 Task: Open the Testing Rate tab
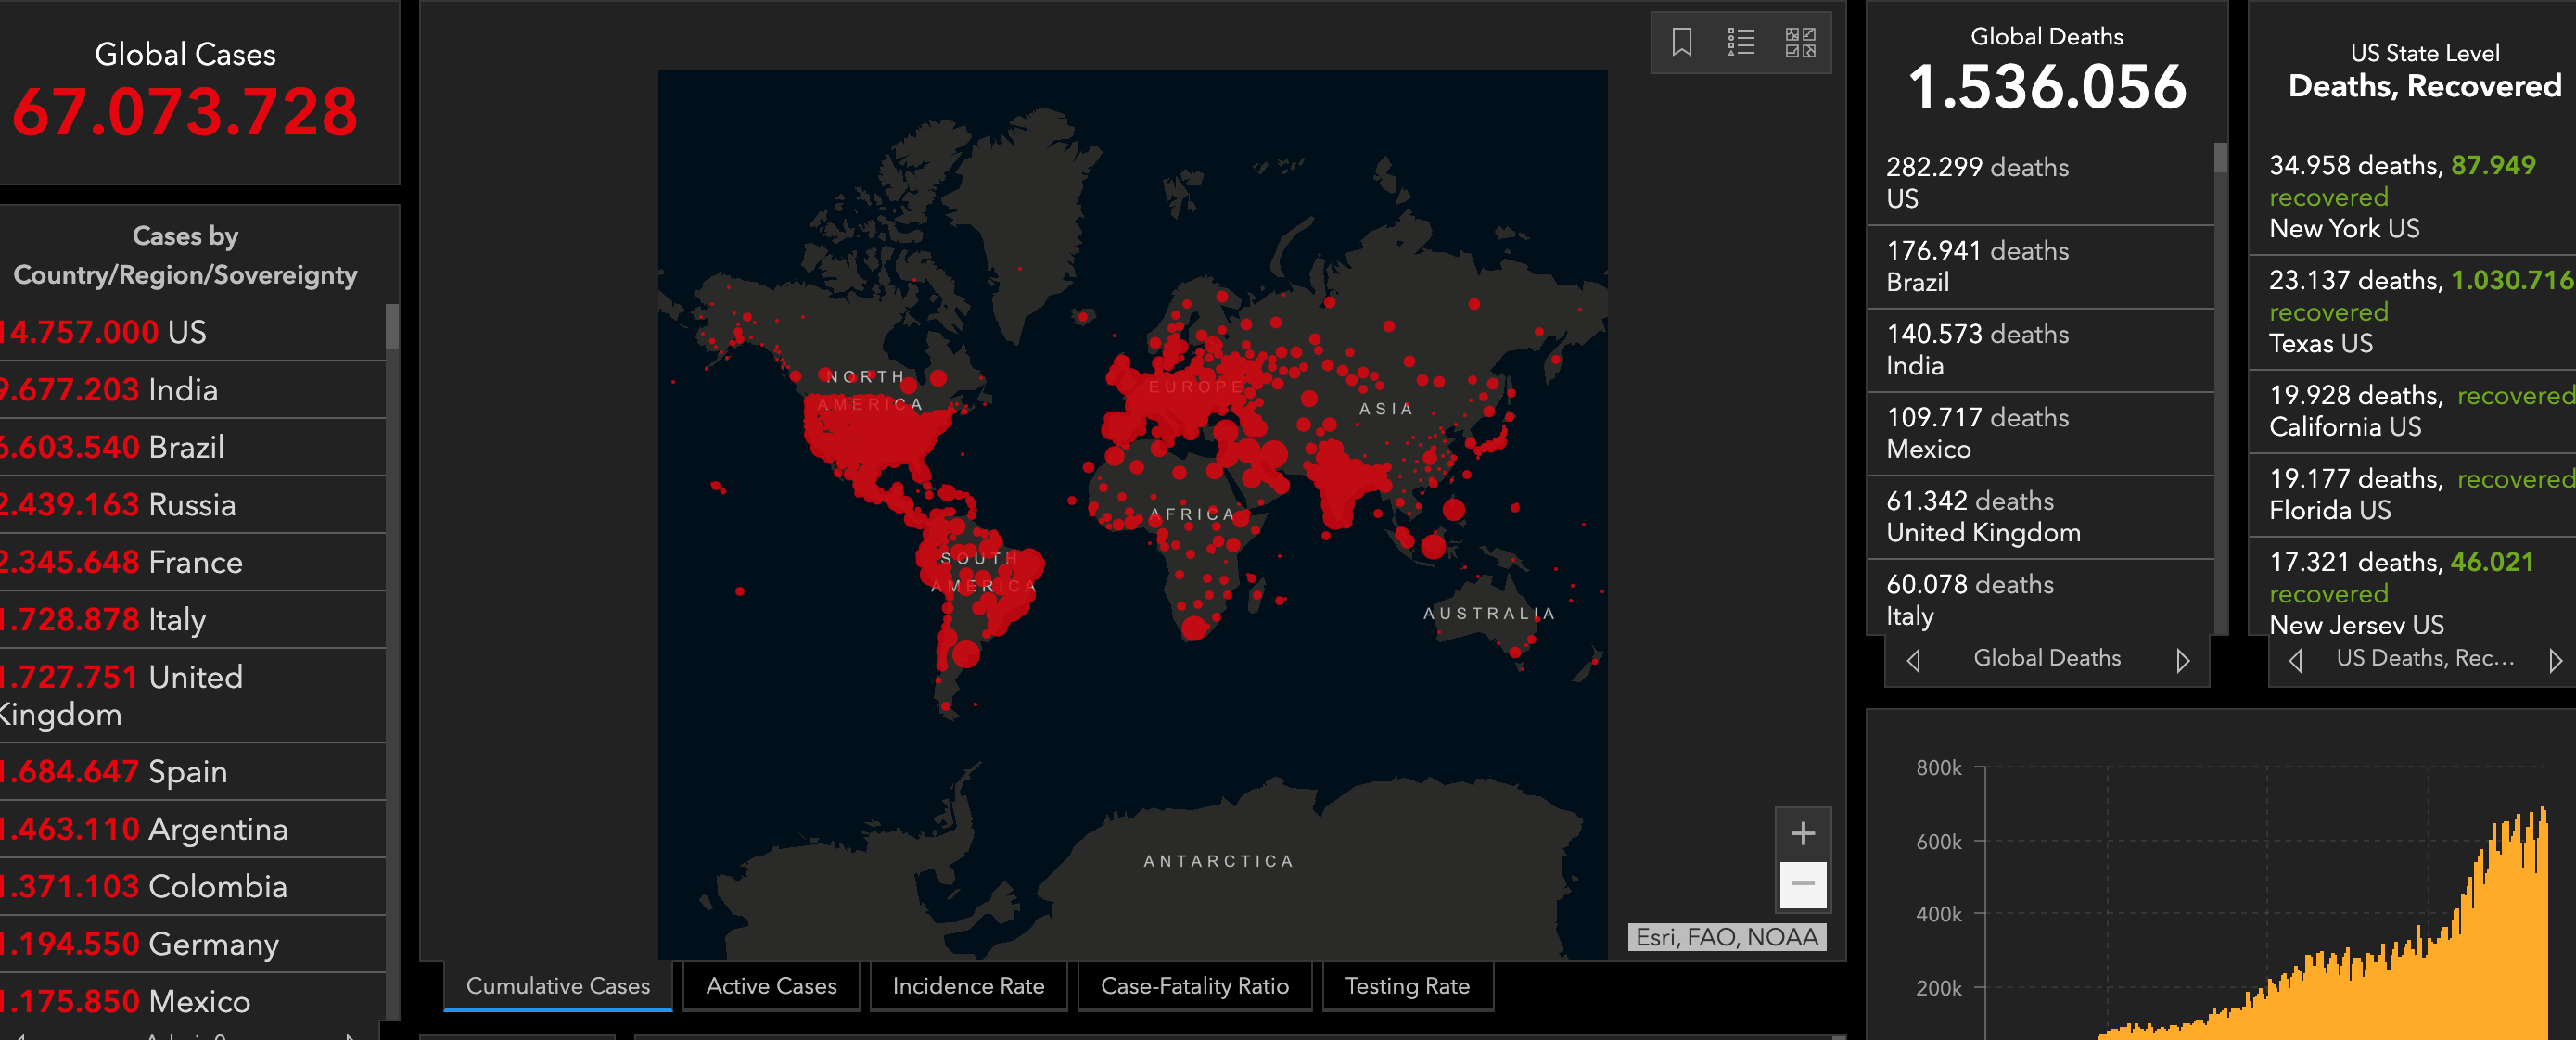(x=1407, y=986)
